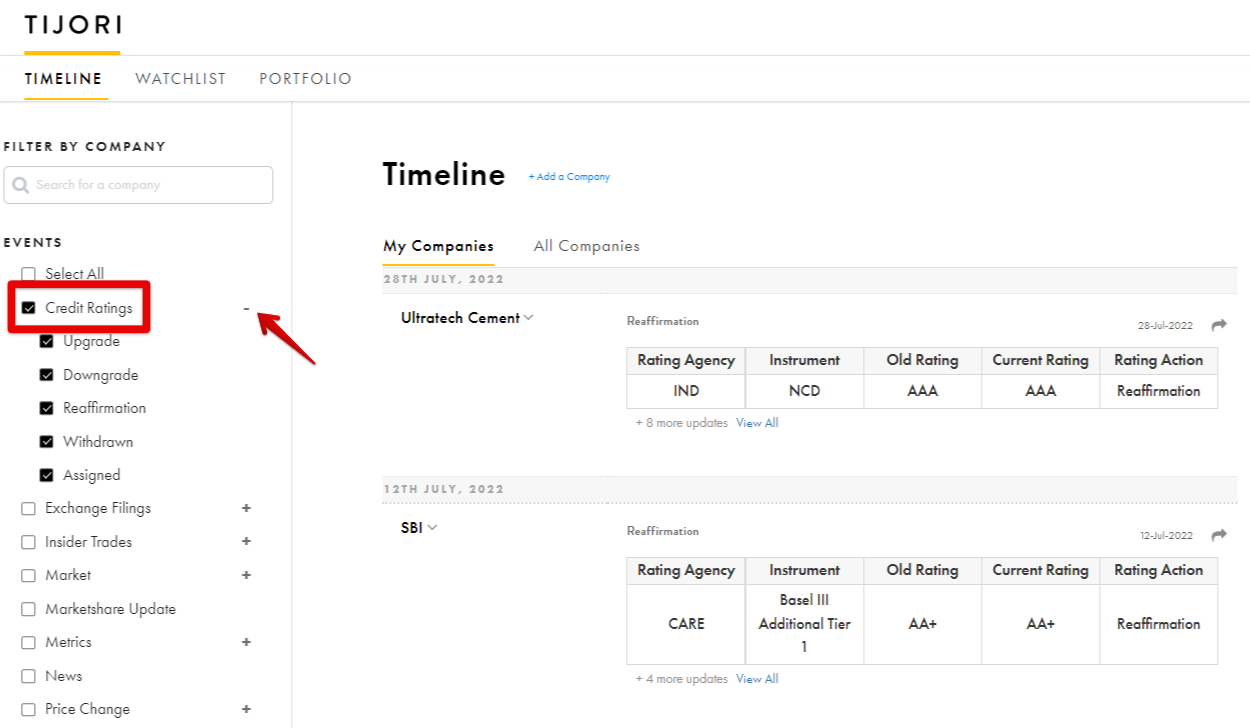Image resolution: width=1250 pixels, height=728 pixels.
Task: Check the News checkbox
Action: tap(28, 676)
